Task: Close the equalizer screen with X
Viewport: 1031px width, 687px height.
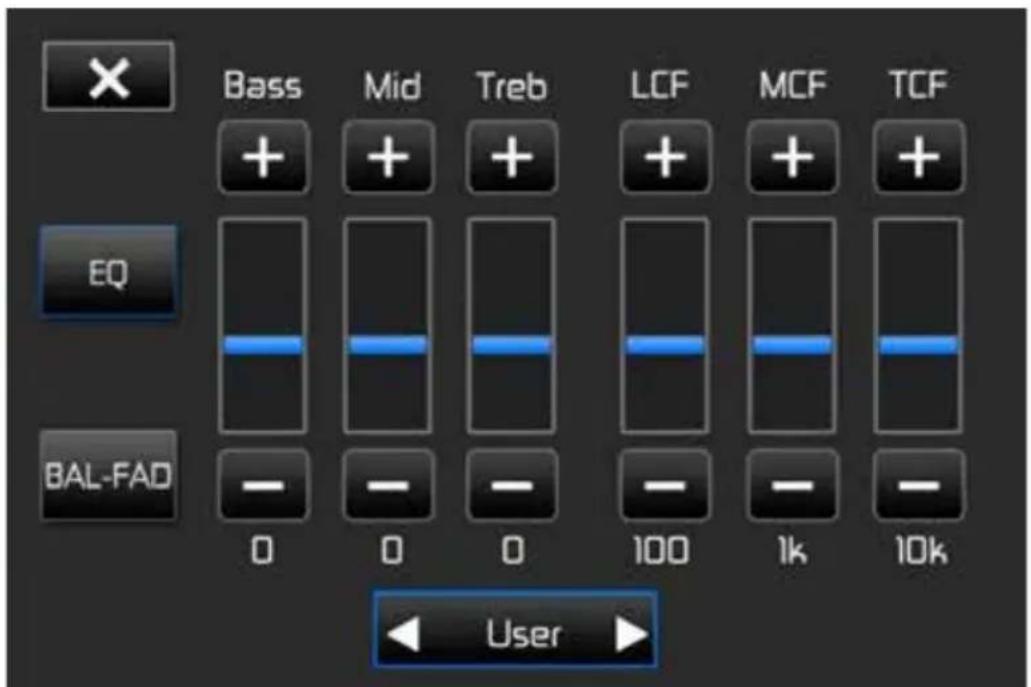Action: pyautogui.click(x=108, y=76)
